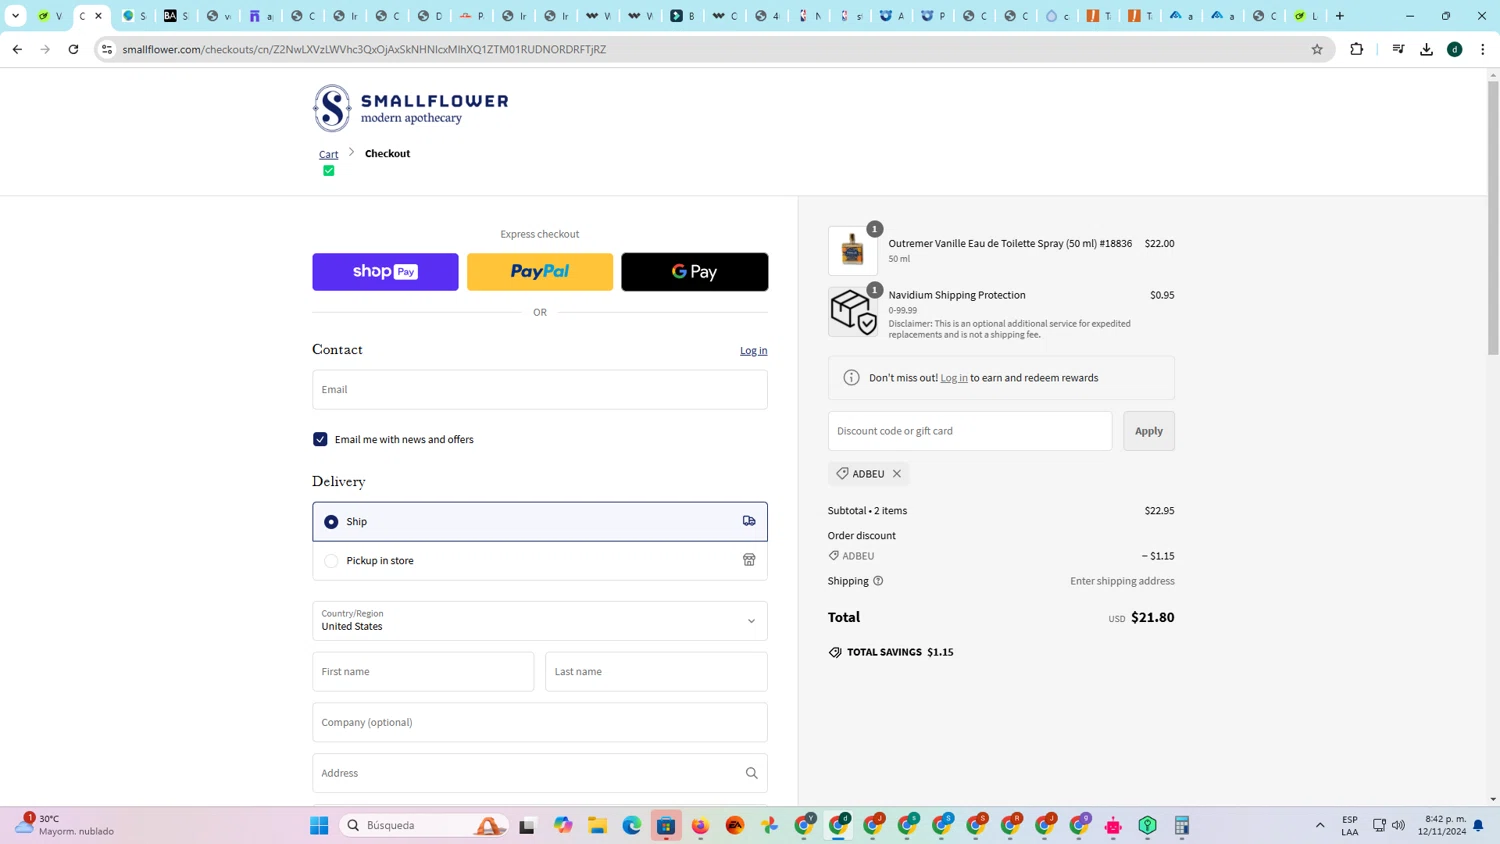Open the Chrome profile avatar
This screenshot has width=1500, height=844.
tap(1455, 49)
